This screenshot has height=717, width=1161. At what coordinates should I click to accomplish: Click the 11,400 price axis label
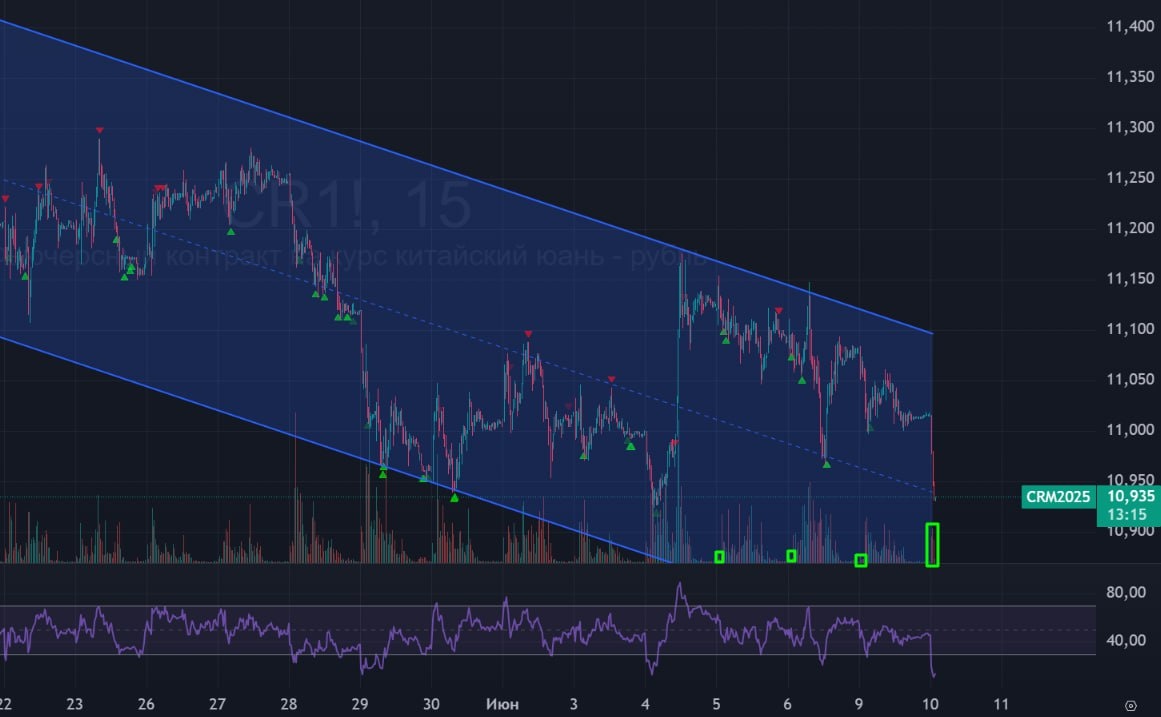[x=1130, y=27]
